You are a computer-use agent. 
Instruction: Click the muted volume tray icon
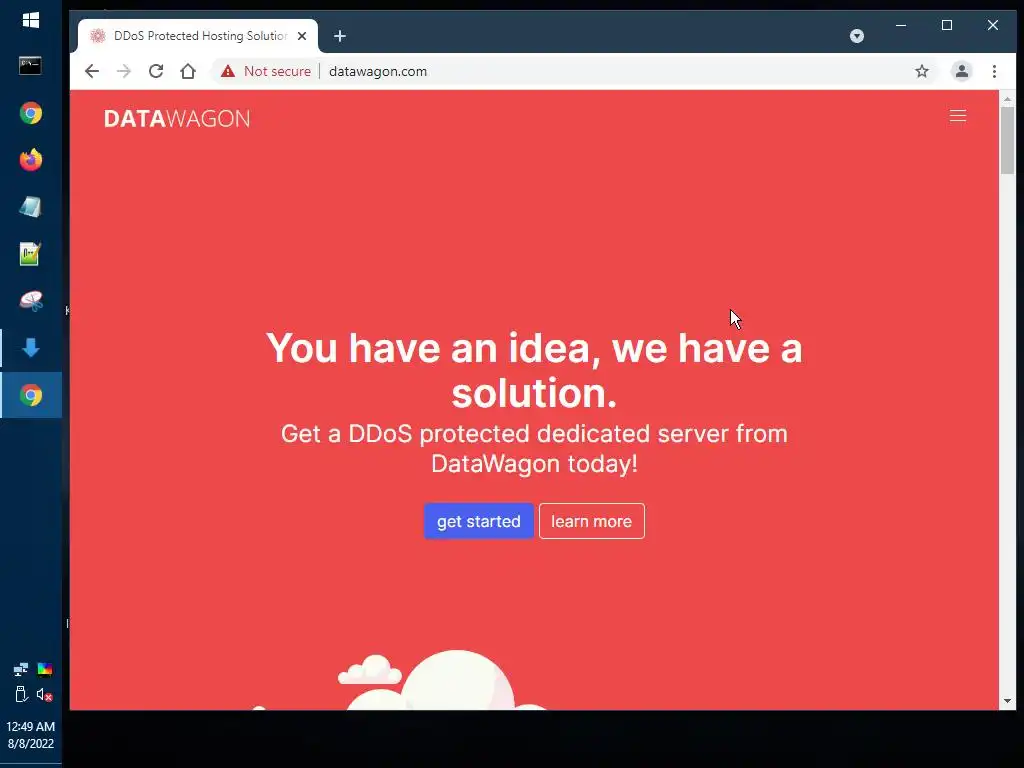tap(44, 695)
